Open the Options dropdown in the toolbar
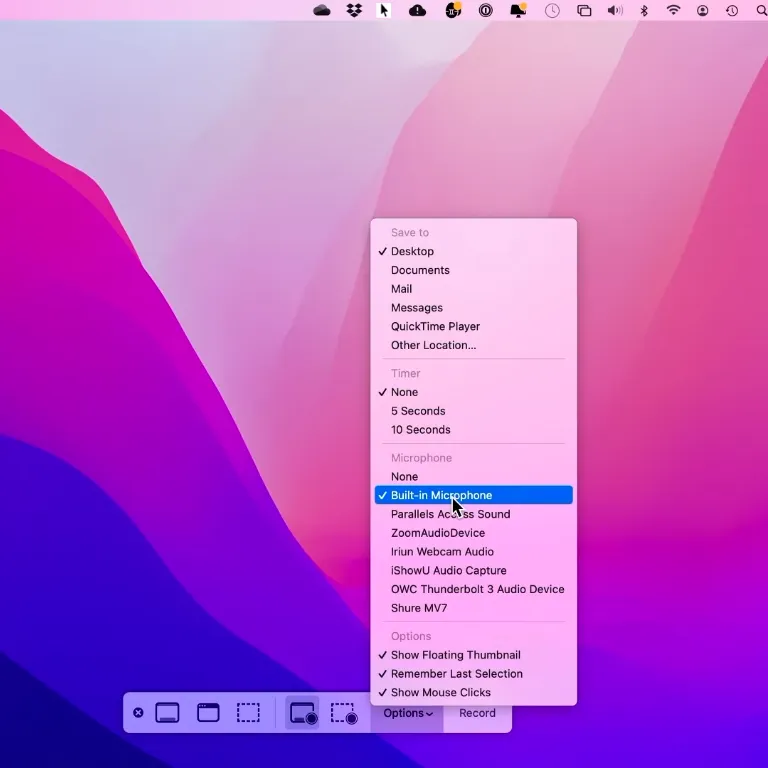The width and height of the screenshot is (768, 768). pos(408,713)
